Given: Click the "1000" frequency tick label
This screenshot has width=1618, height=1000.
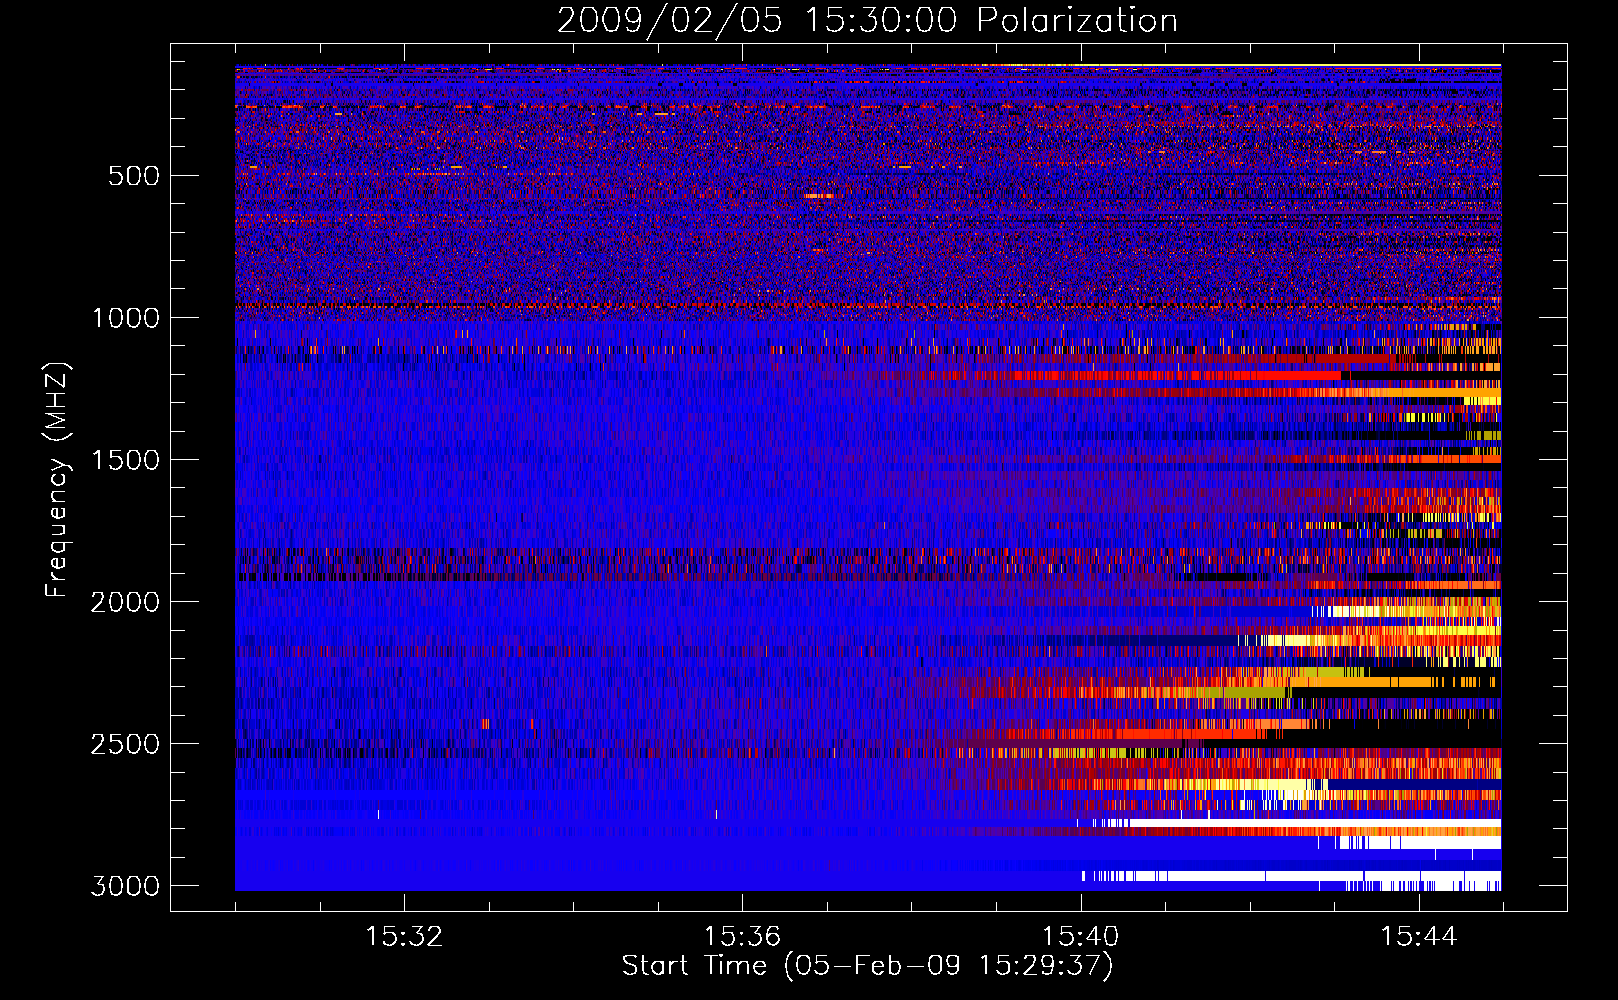Looking at the screenshot, I should tap(125, 318).
